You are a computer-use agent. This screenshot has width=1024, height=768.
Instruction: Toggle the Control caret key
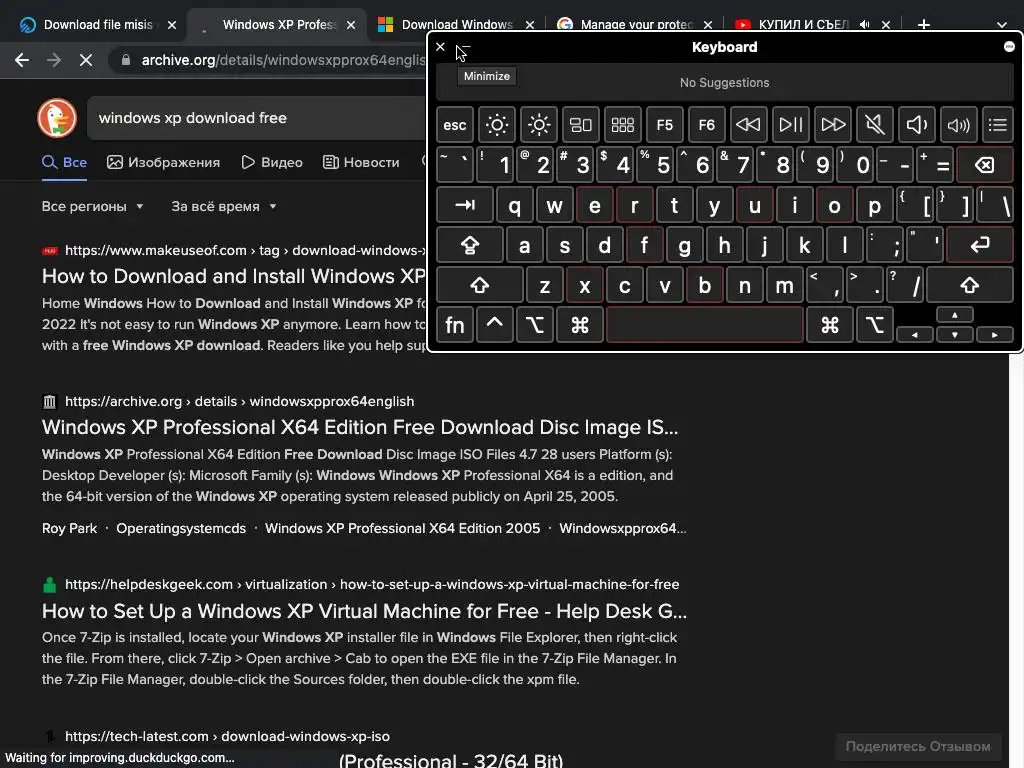pos(494,325)
